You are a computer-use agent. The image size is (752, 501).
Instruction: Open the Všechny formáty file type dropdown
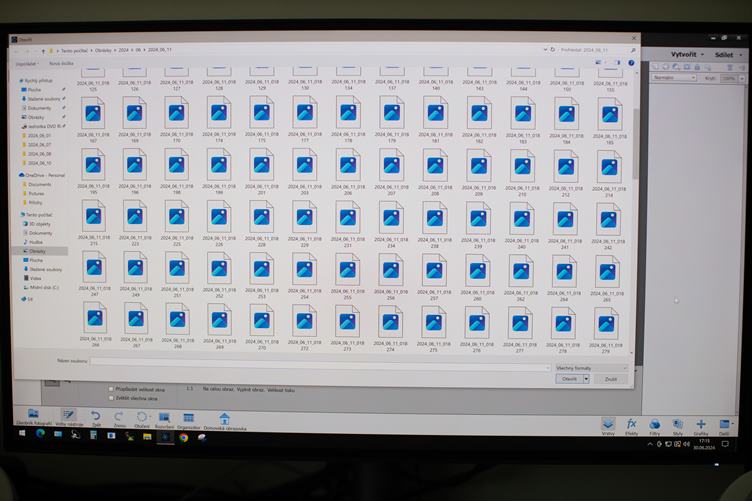coord(591,368)
